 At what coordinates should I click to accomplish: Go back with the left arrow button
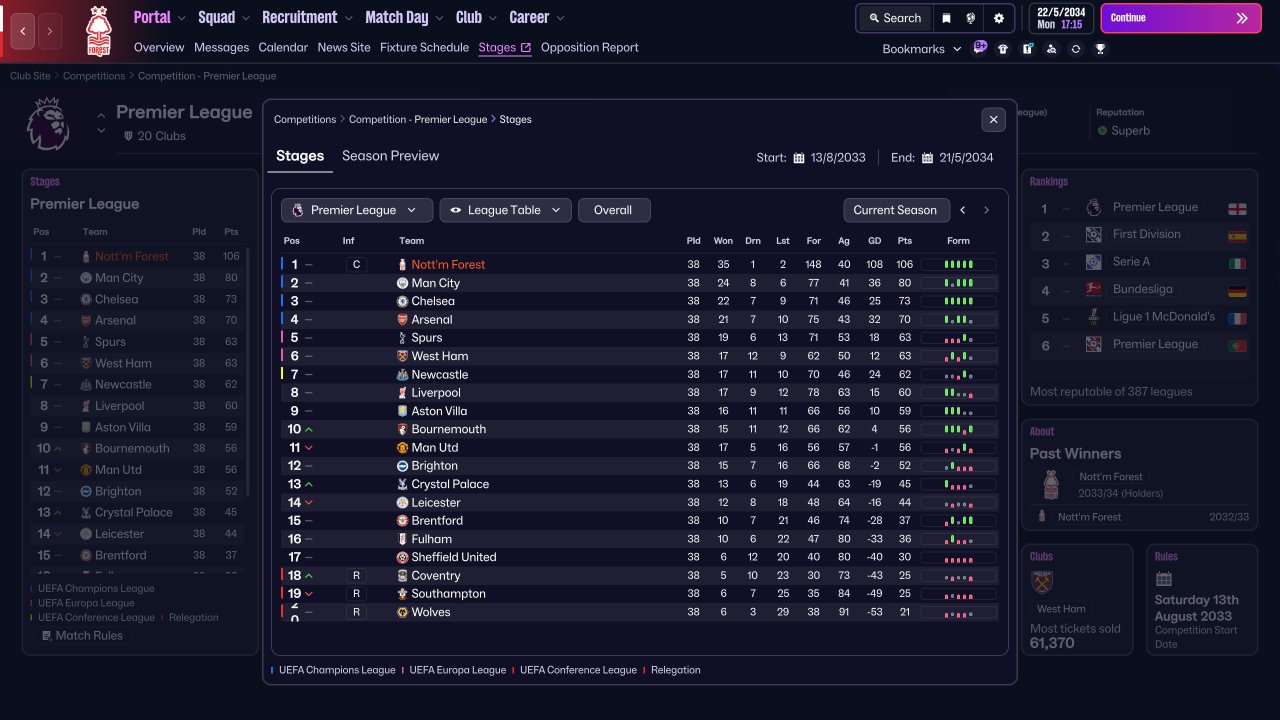tap(23, 31)
